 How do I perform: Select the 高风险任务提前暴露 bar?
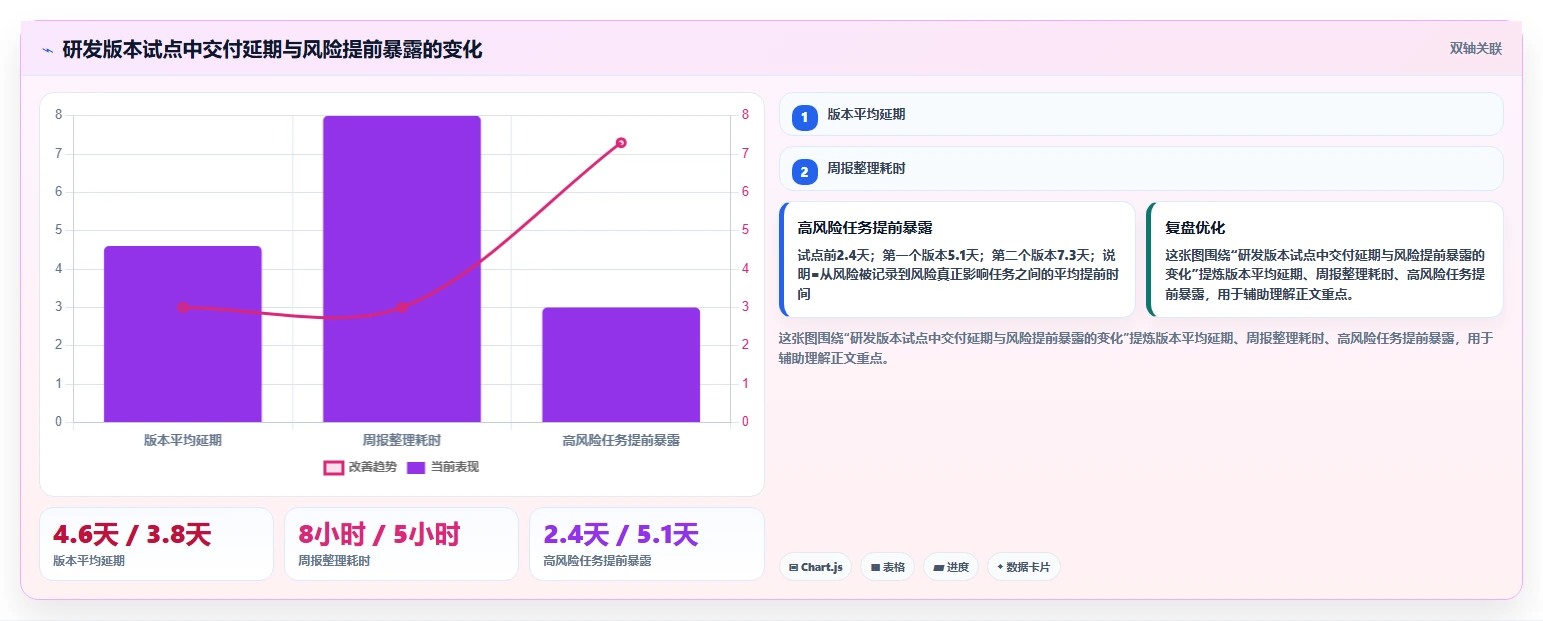pyautogui.click(x=621, y=365)
